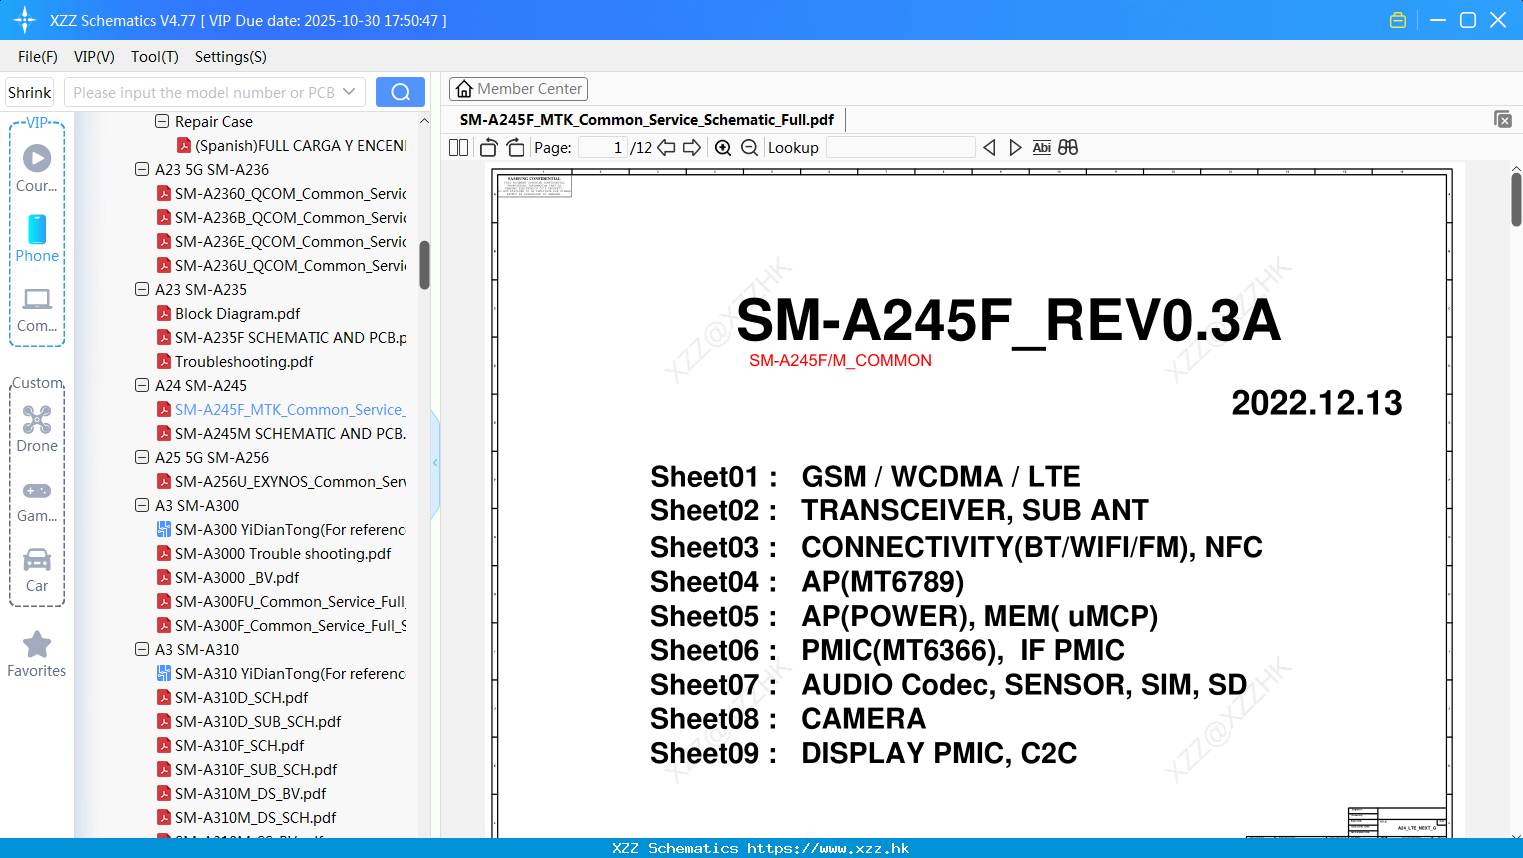Collapse the A25 5G SM-A256 node
1523x858 pixels.
(x=142, y=457)
